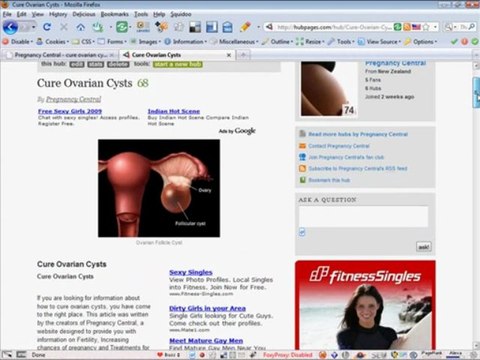
Task: Click the blue mailbox toolbar icon
Action: coord(228,27)
